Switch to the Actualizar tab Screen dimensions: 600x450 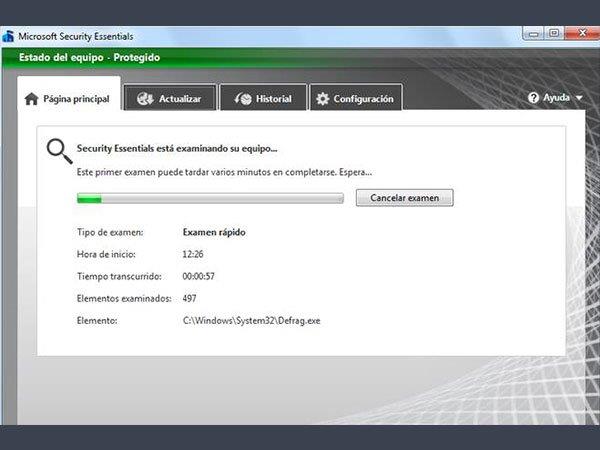(x=170, y=98)
